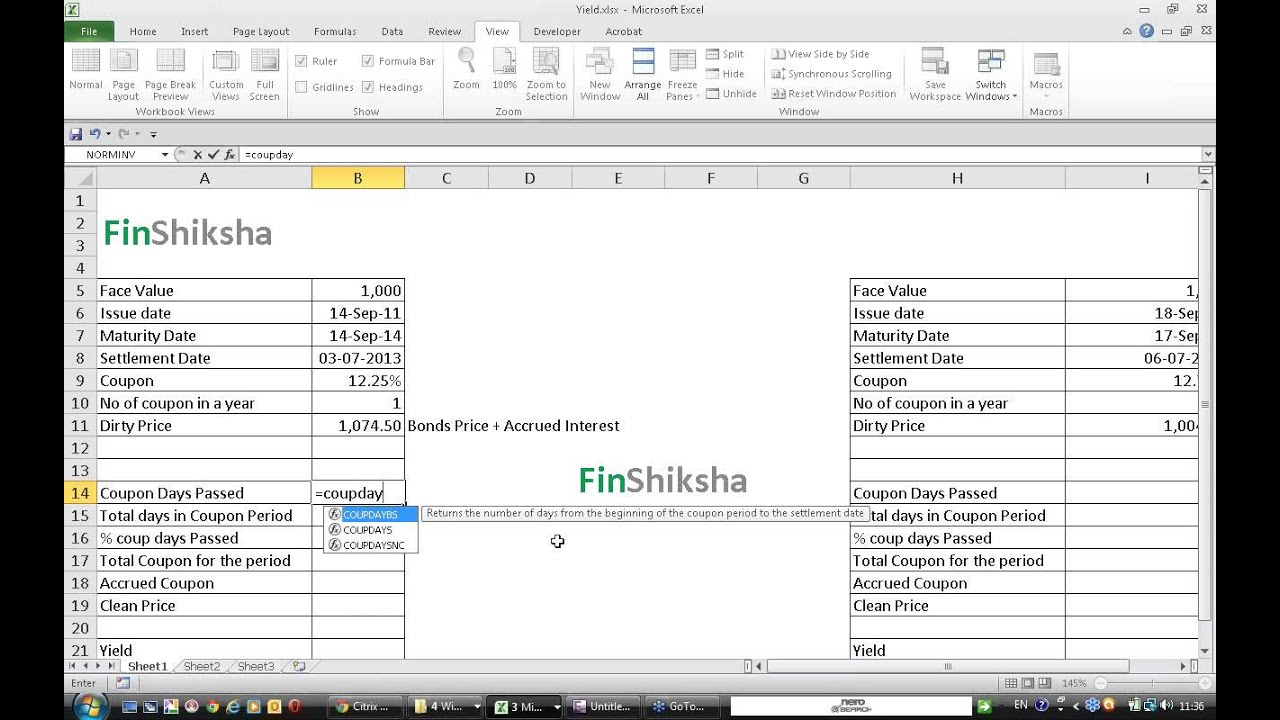Customize Quick Access Toolbar dropdown
This screenshot has width=1280, height=720.
(153, 134)
